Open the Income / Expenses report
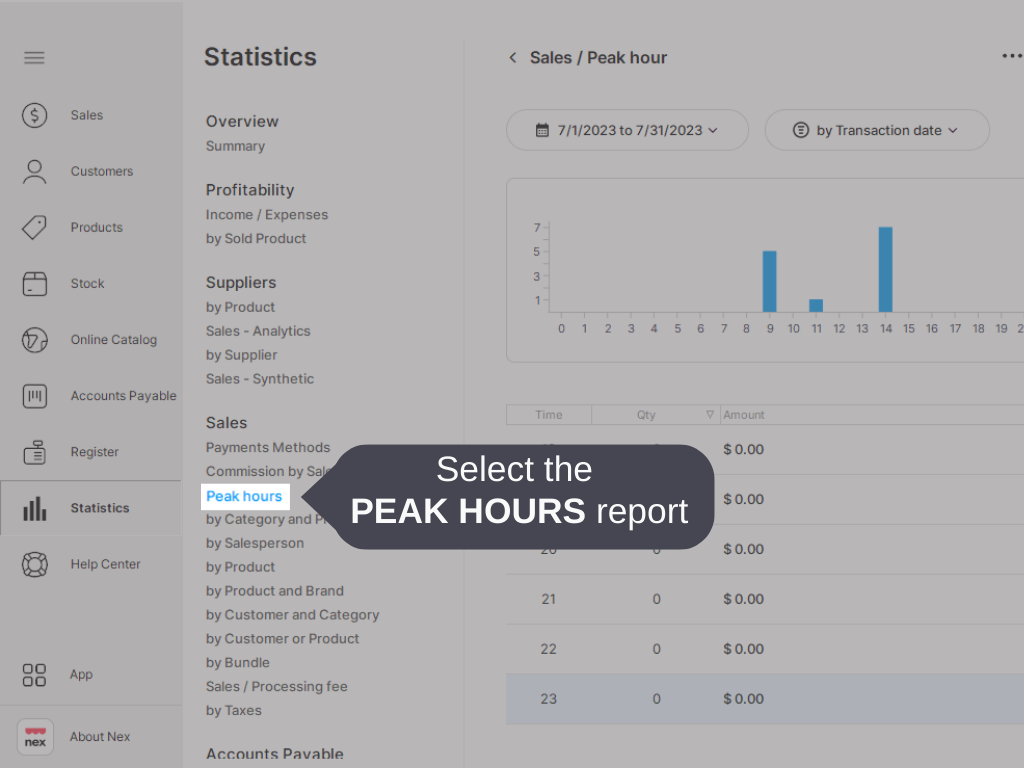The height and width of the screenshot is (768, 1024). [x=266, y=214]
